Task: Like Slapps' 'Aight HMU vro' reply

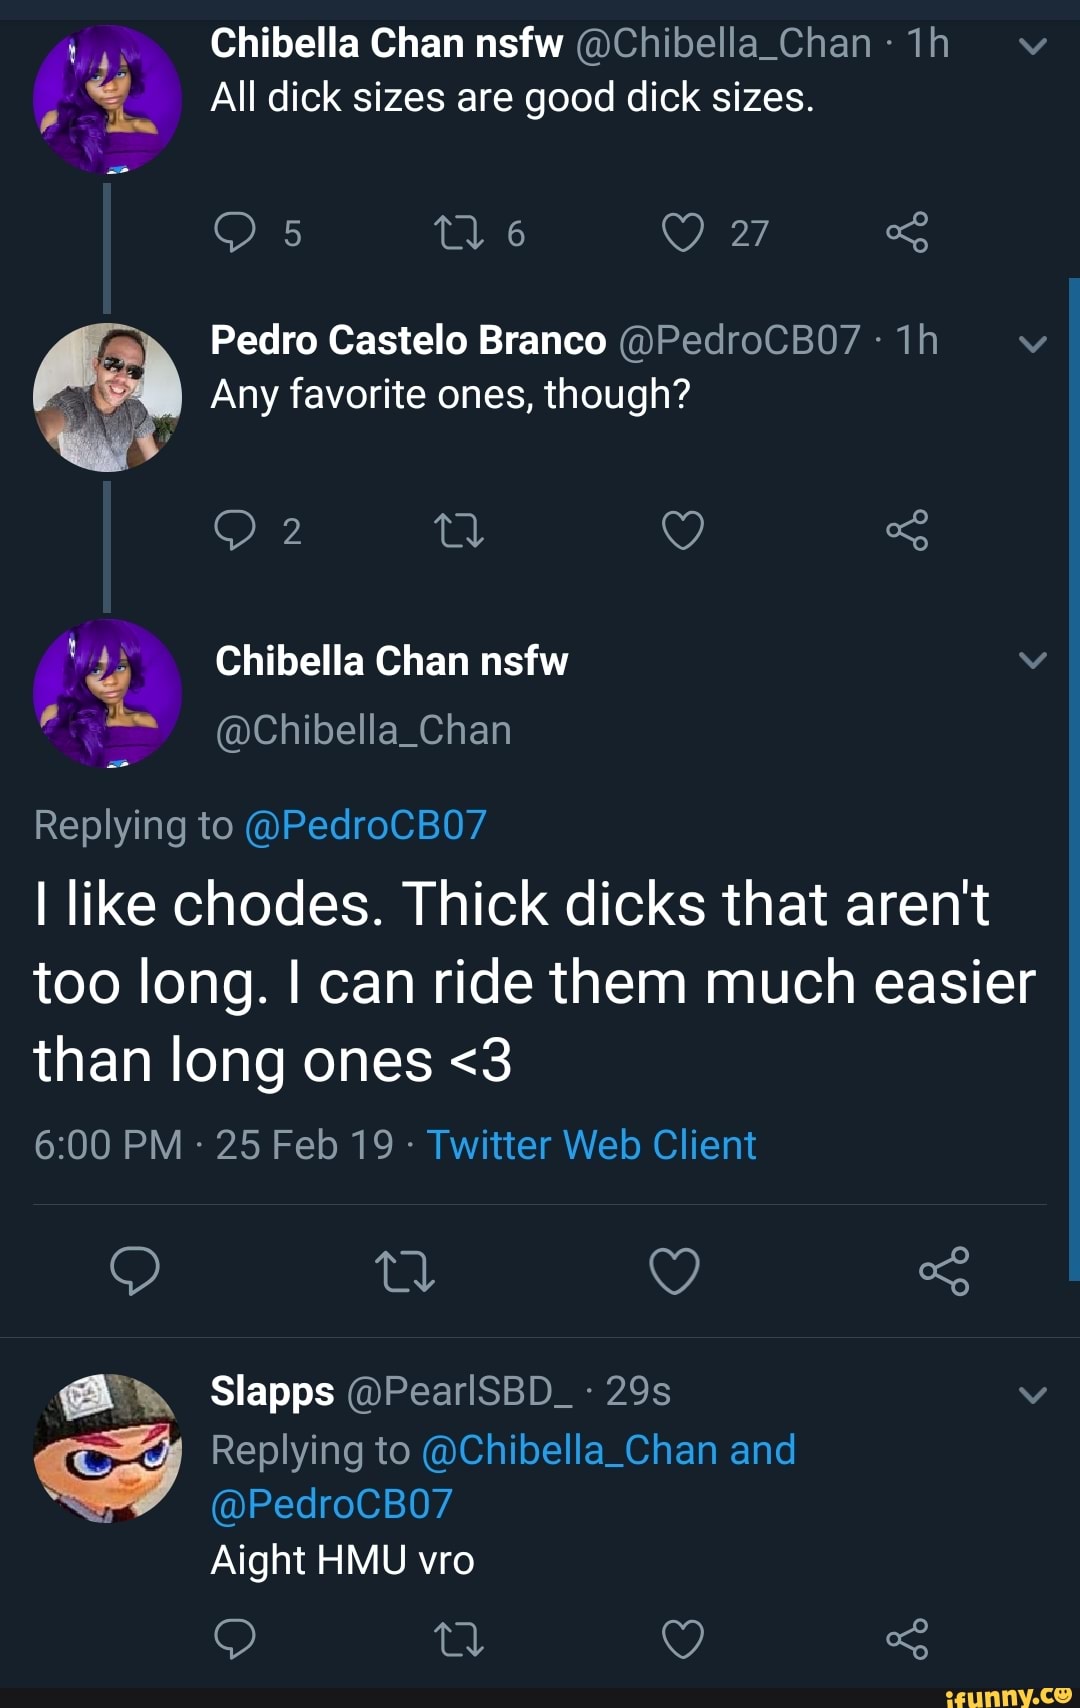Action: (x=683, y=1639)
